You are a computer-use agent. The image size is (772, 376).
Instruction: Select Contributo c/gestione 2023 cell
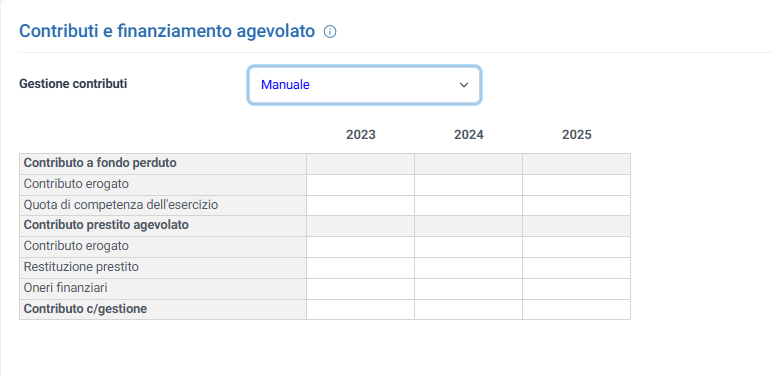tap(360, 310)
